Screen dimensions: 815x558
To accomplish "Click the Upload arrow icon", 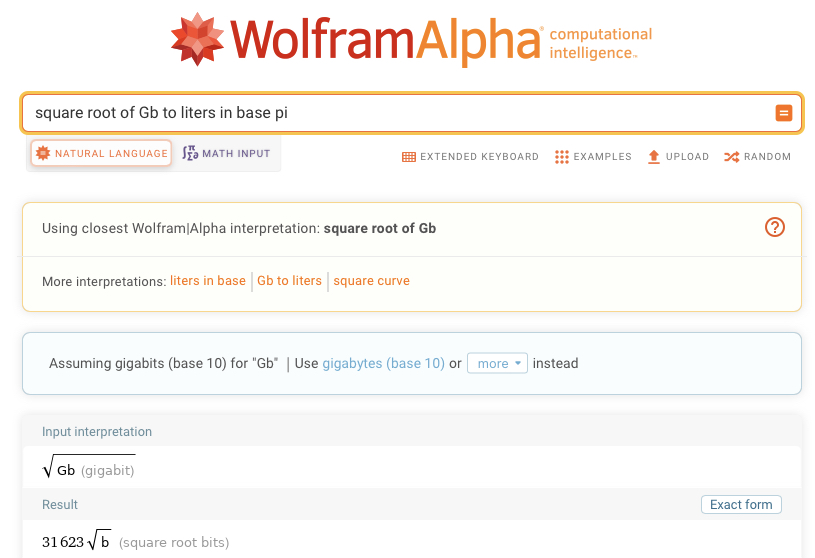I will tap(654, 157).
